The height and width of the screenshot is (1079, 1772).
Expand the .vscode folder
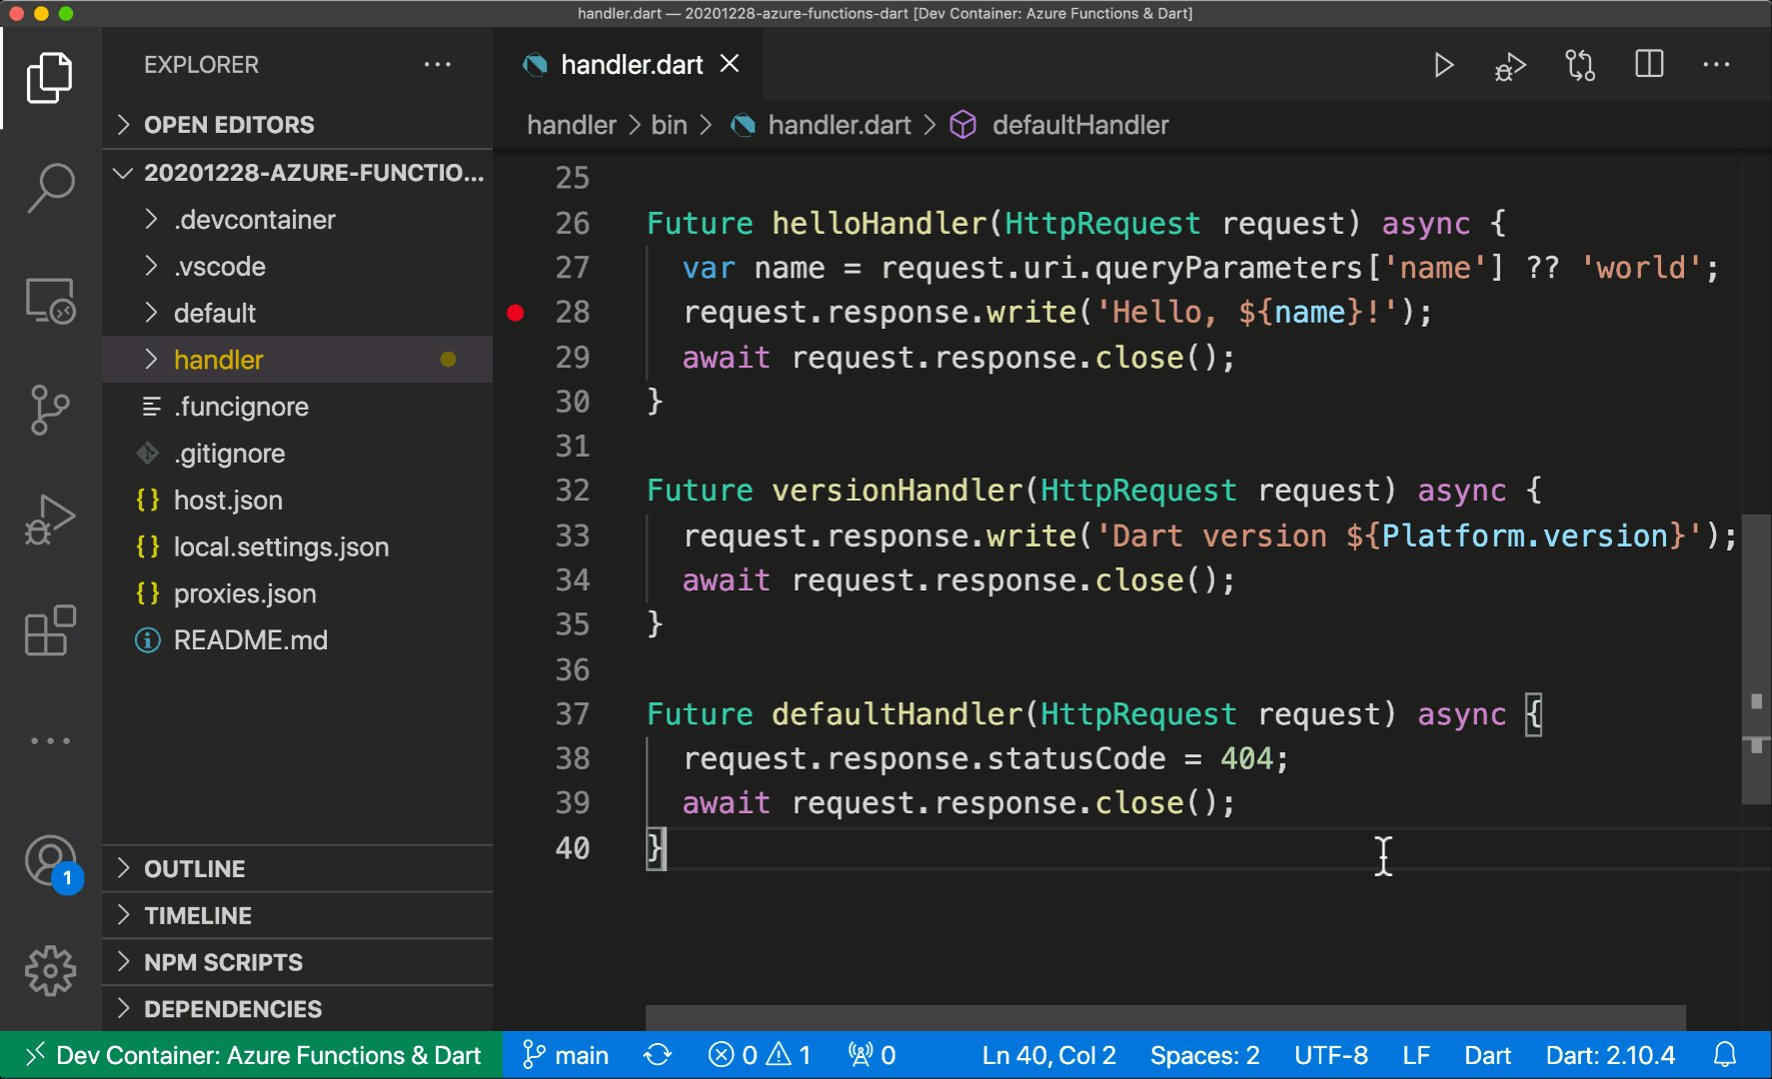pos(297,267)
